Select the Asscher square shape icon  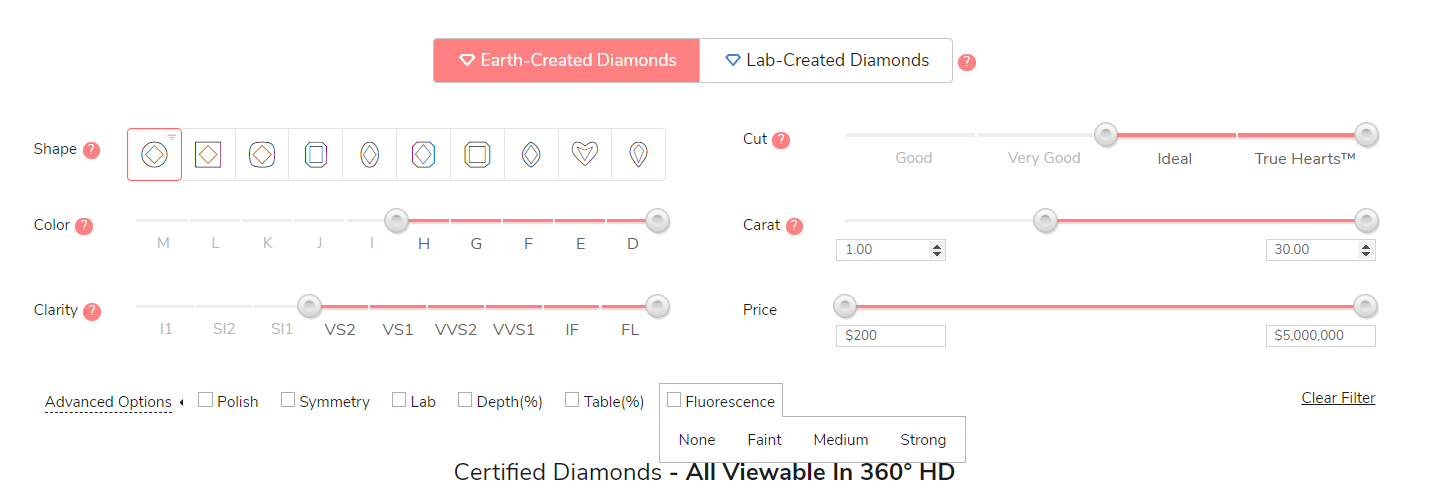[477, 154]
